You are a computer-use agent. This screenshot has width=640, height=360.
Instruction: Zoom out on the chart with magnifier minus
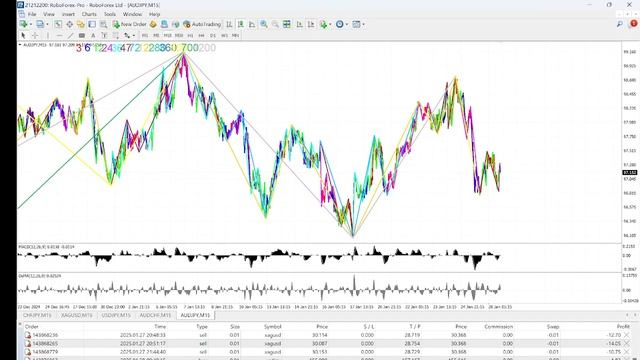276,24
